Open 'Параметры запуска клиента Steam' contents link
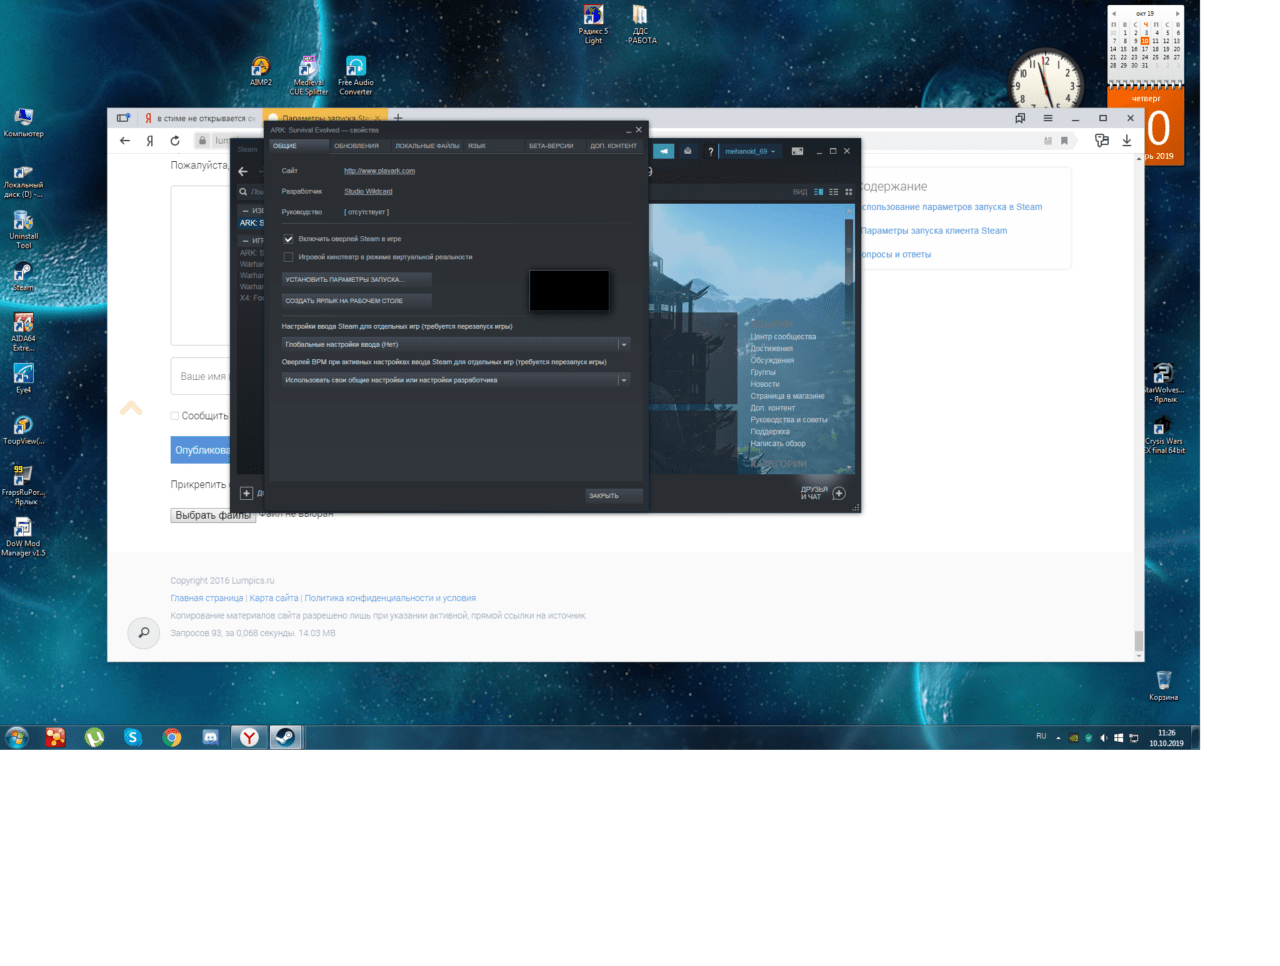The width and height of the screenshot is (1280, 966). point(934,231)
